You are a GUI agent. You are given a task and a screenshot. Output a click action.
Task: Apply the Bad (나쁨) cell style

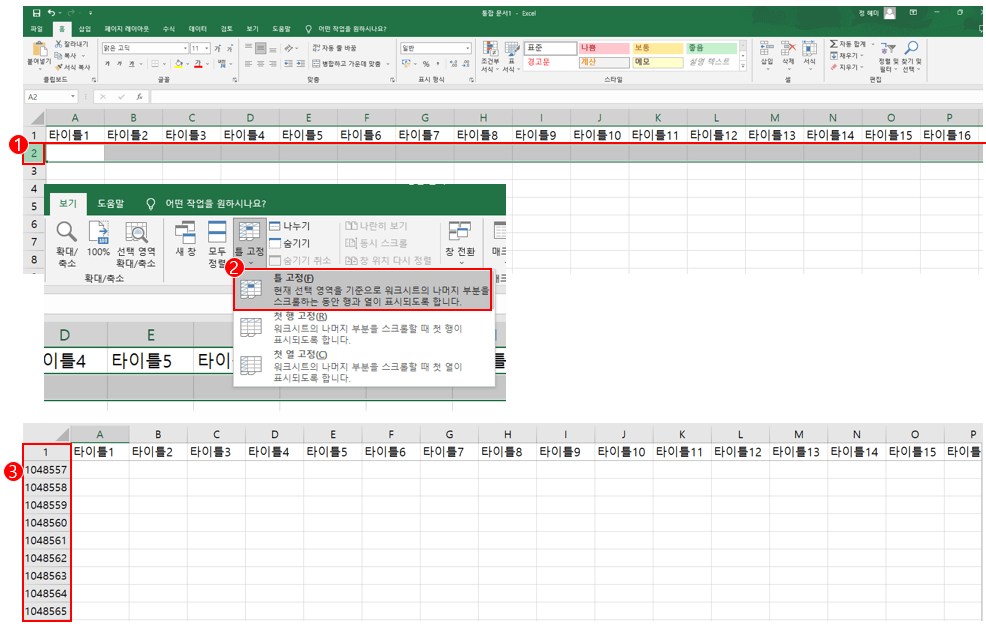(604, 48)
